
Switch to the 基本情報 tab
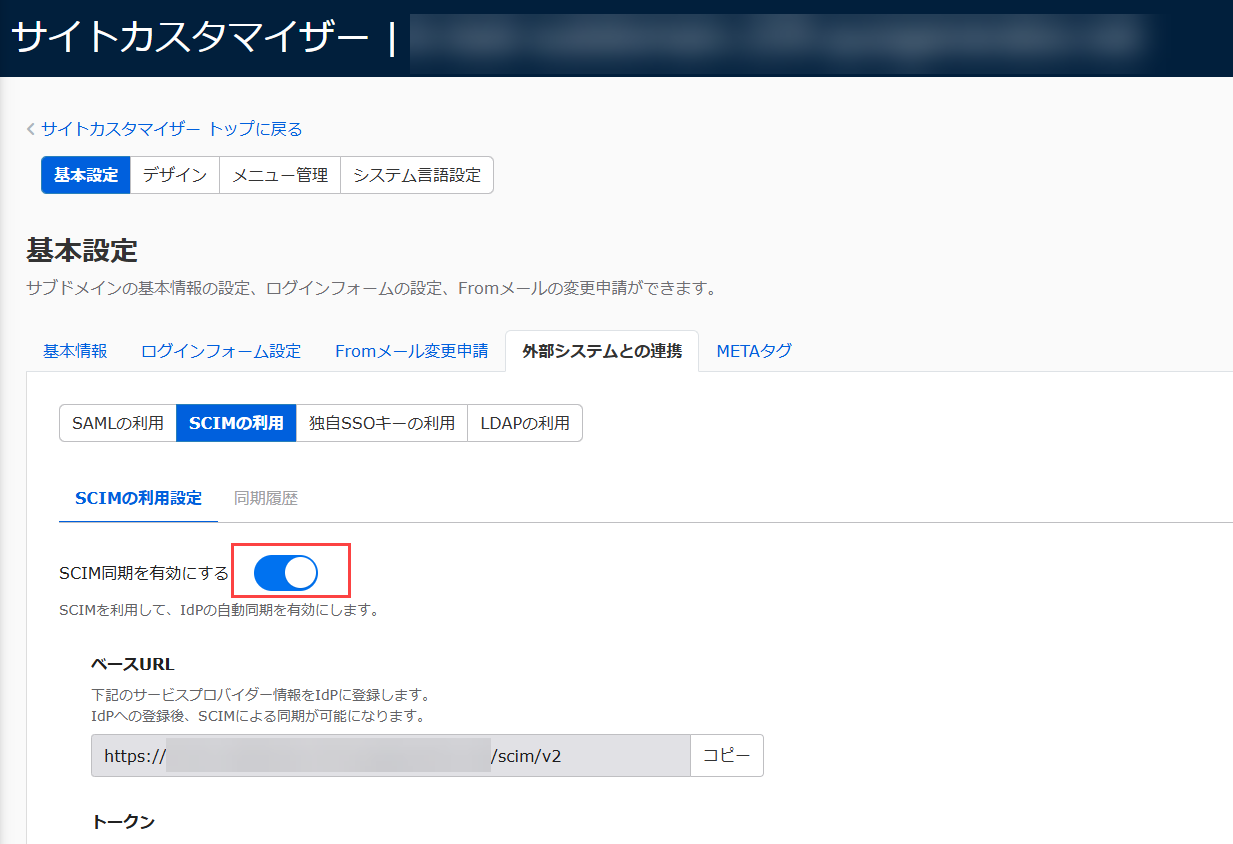tap(75, 351)
